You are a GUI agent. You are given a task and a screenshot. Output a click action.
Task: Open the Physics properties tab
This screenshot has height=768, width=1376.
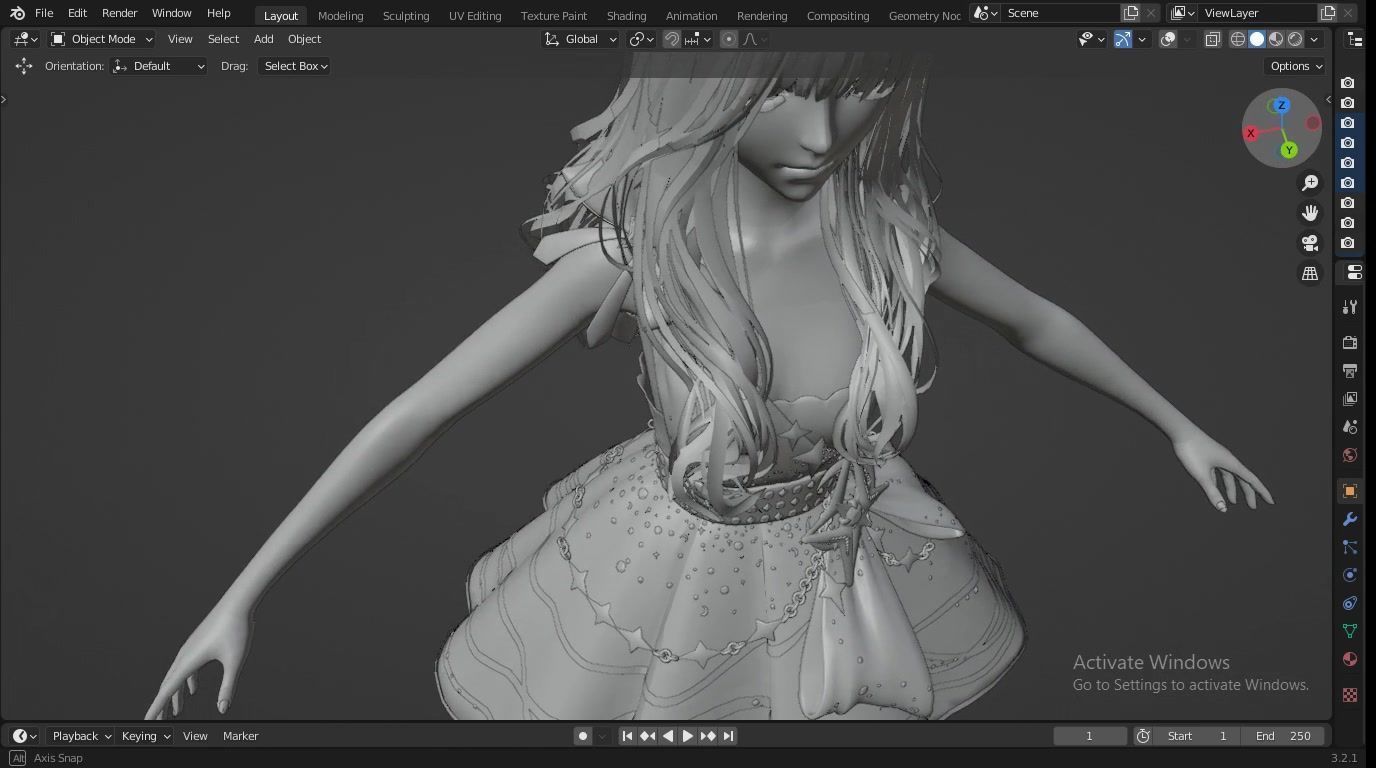coord(1350,575)
